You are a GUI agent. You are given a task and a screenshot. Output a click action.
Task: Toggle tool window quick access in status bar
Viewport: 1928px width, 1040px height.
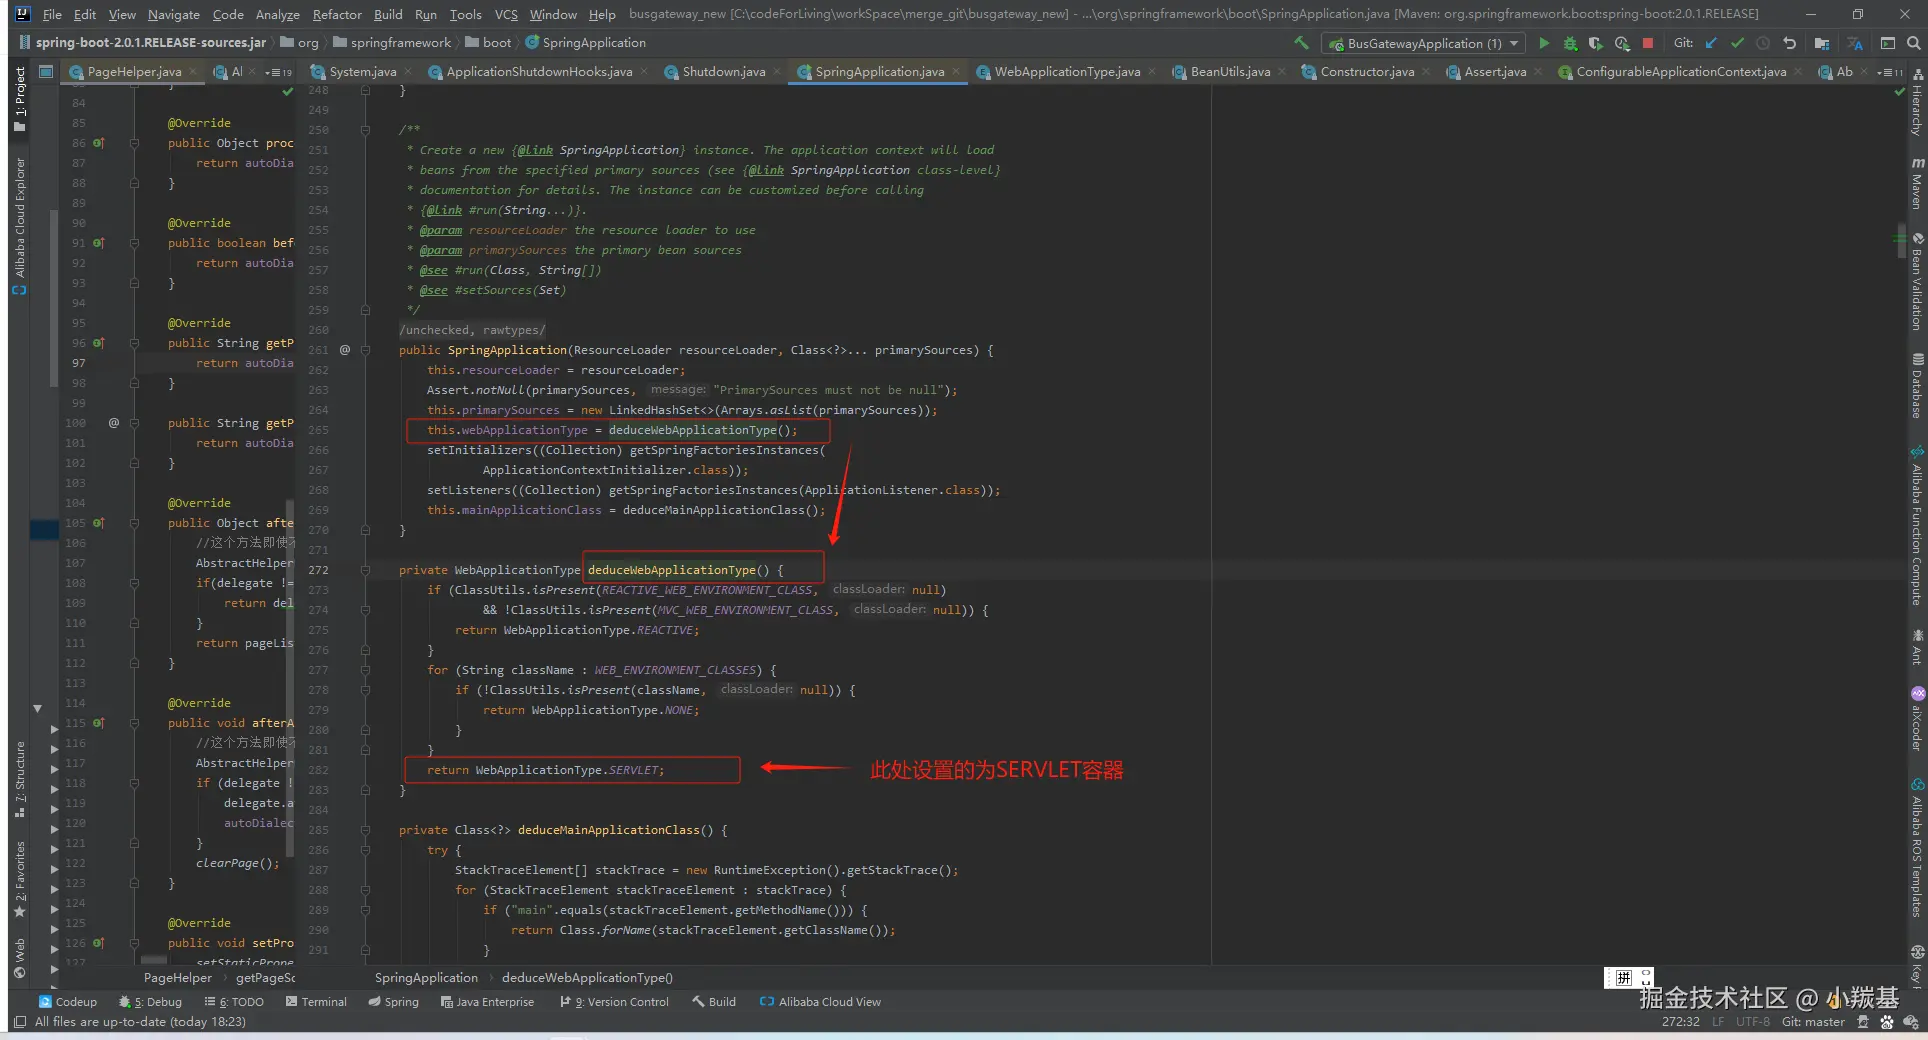tap(20, 1022)
